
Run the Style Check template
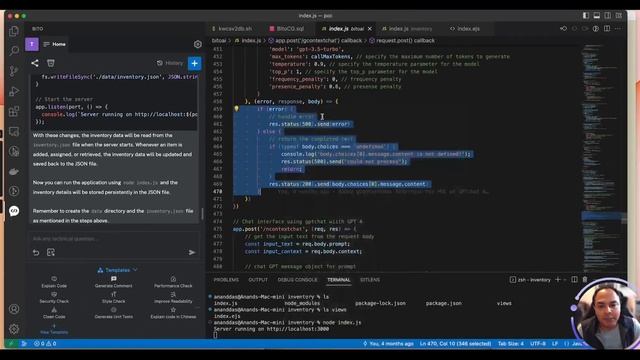coord(113,298)
